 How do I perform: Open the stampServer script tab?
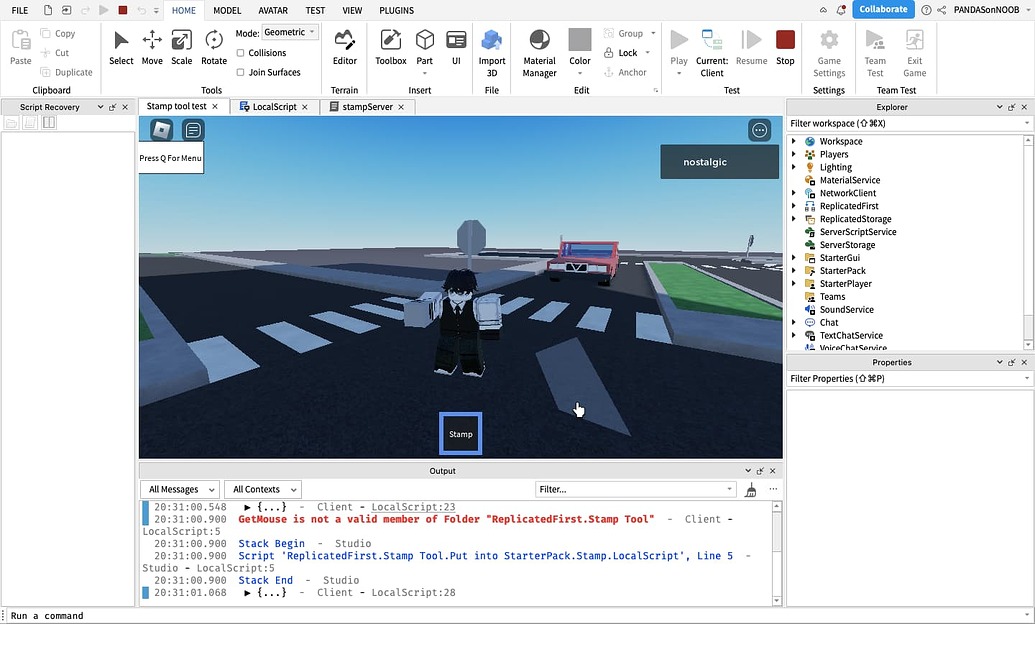click(x=364, y=104)
